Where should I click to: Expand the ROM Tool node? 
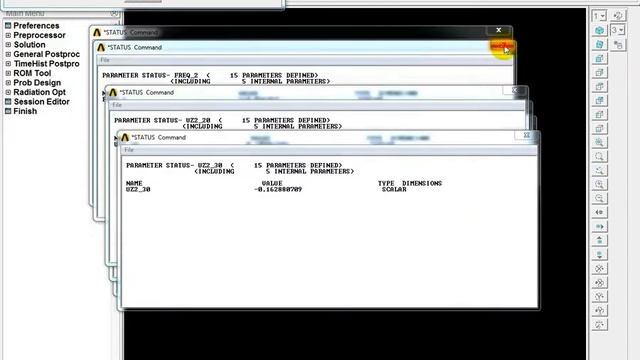pyautogui.click(x=8, y=73)
